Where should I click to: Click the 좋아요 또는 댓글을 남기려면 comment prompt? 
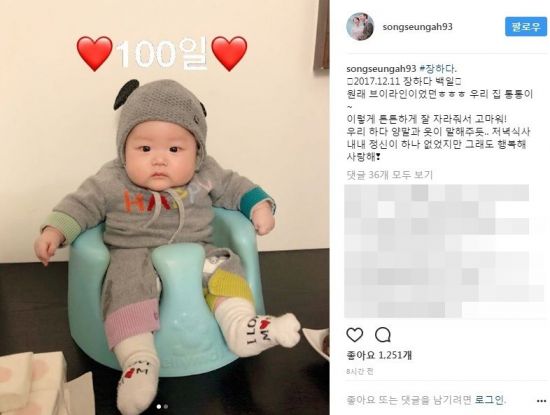(x=410, y=400)
